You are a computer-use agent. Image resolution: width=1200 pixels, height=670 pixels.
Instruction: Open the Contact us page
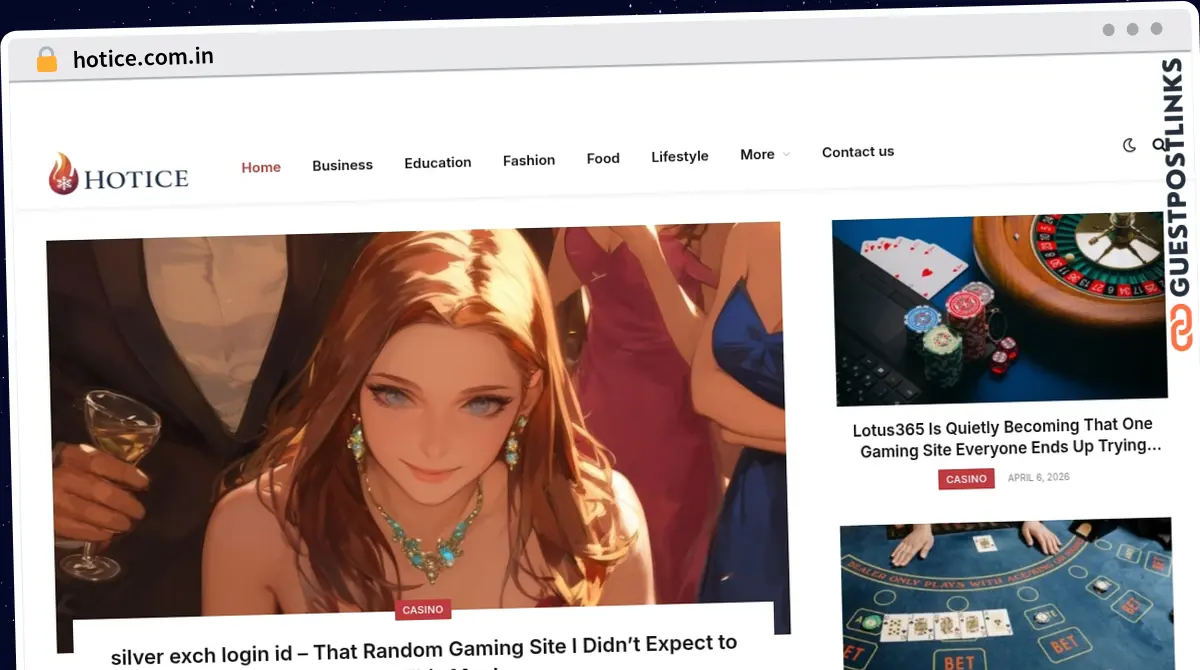tap(858, 152)
